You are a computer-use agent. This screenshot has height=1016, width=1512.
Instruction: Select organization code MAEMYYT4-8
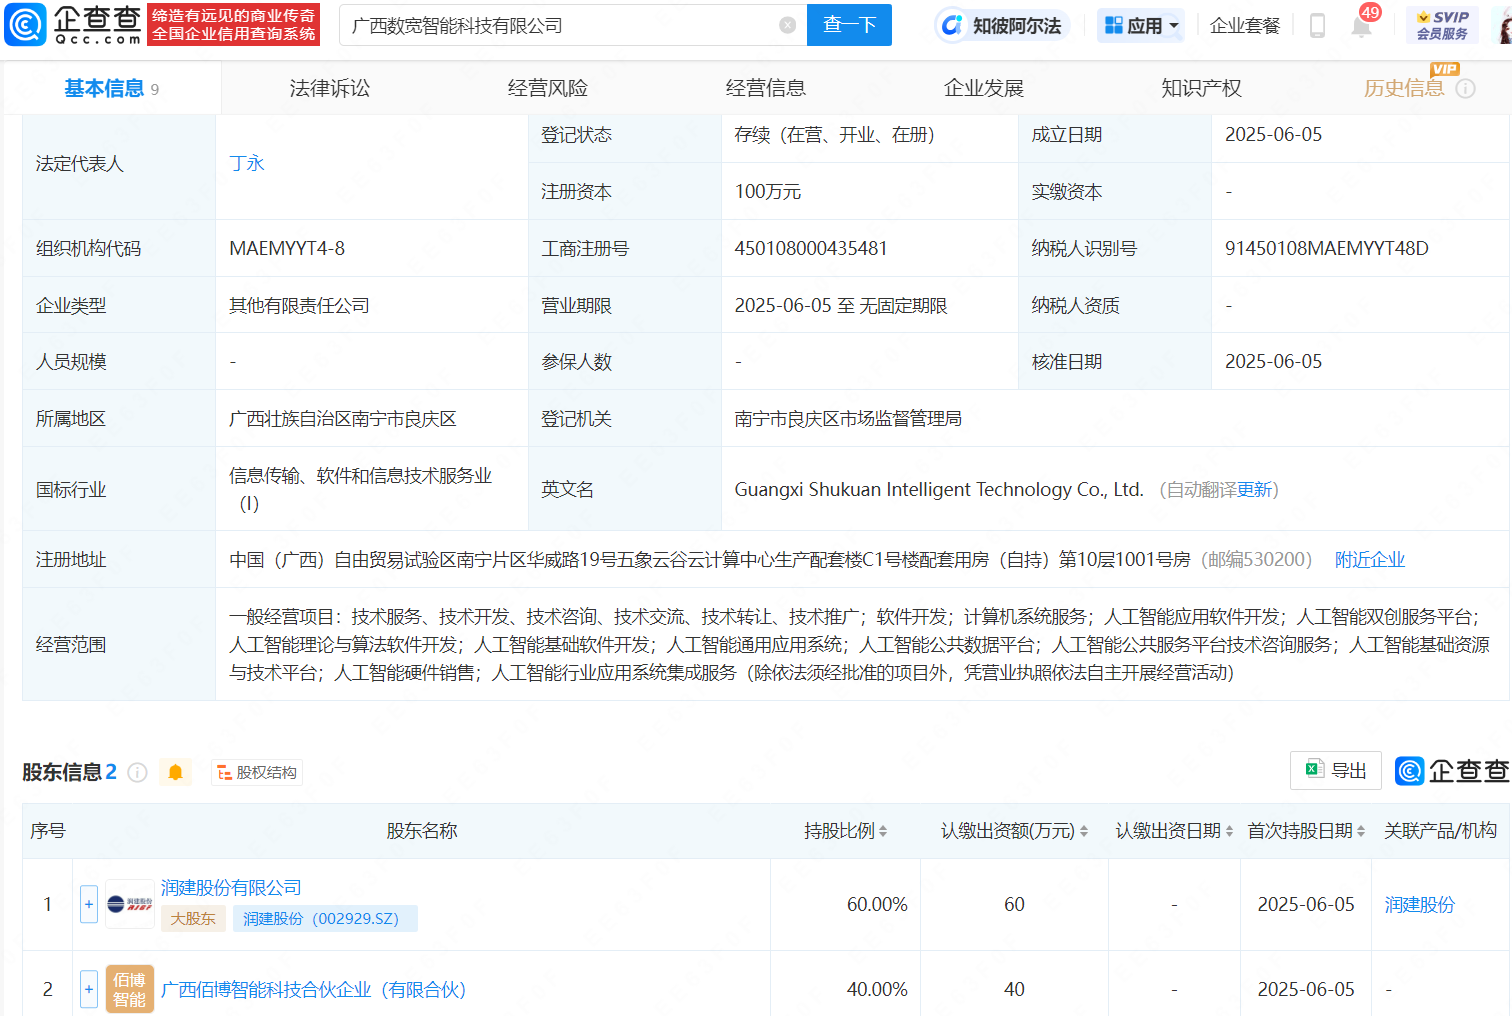[287, 248]
